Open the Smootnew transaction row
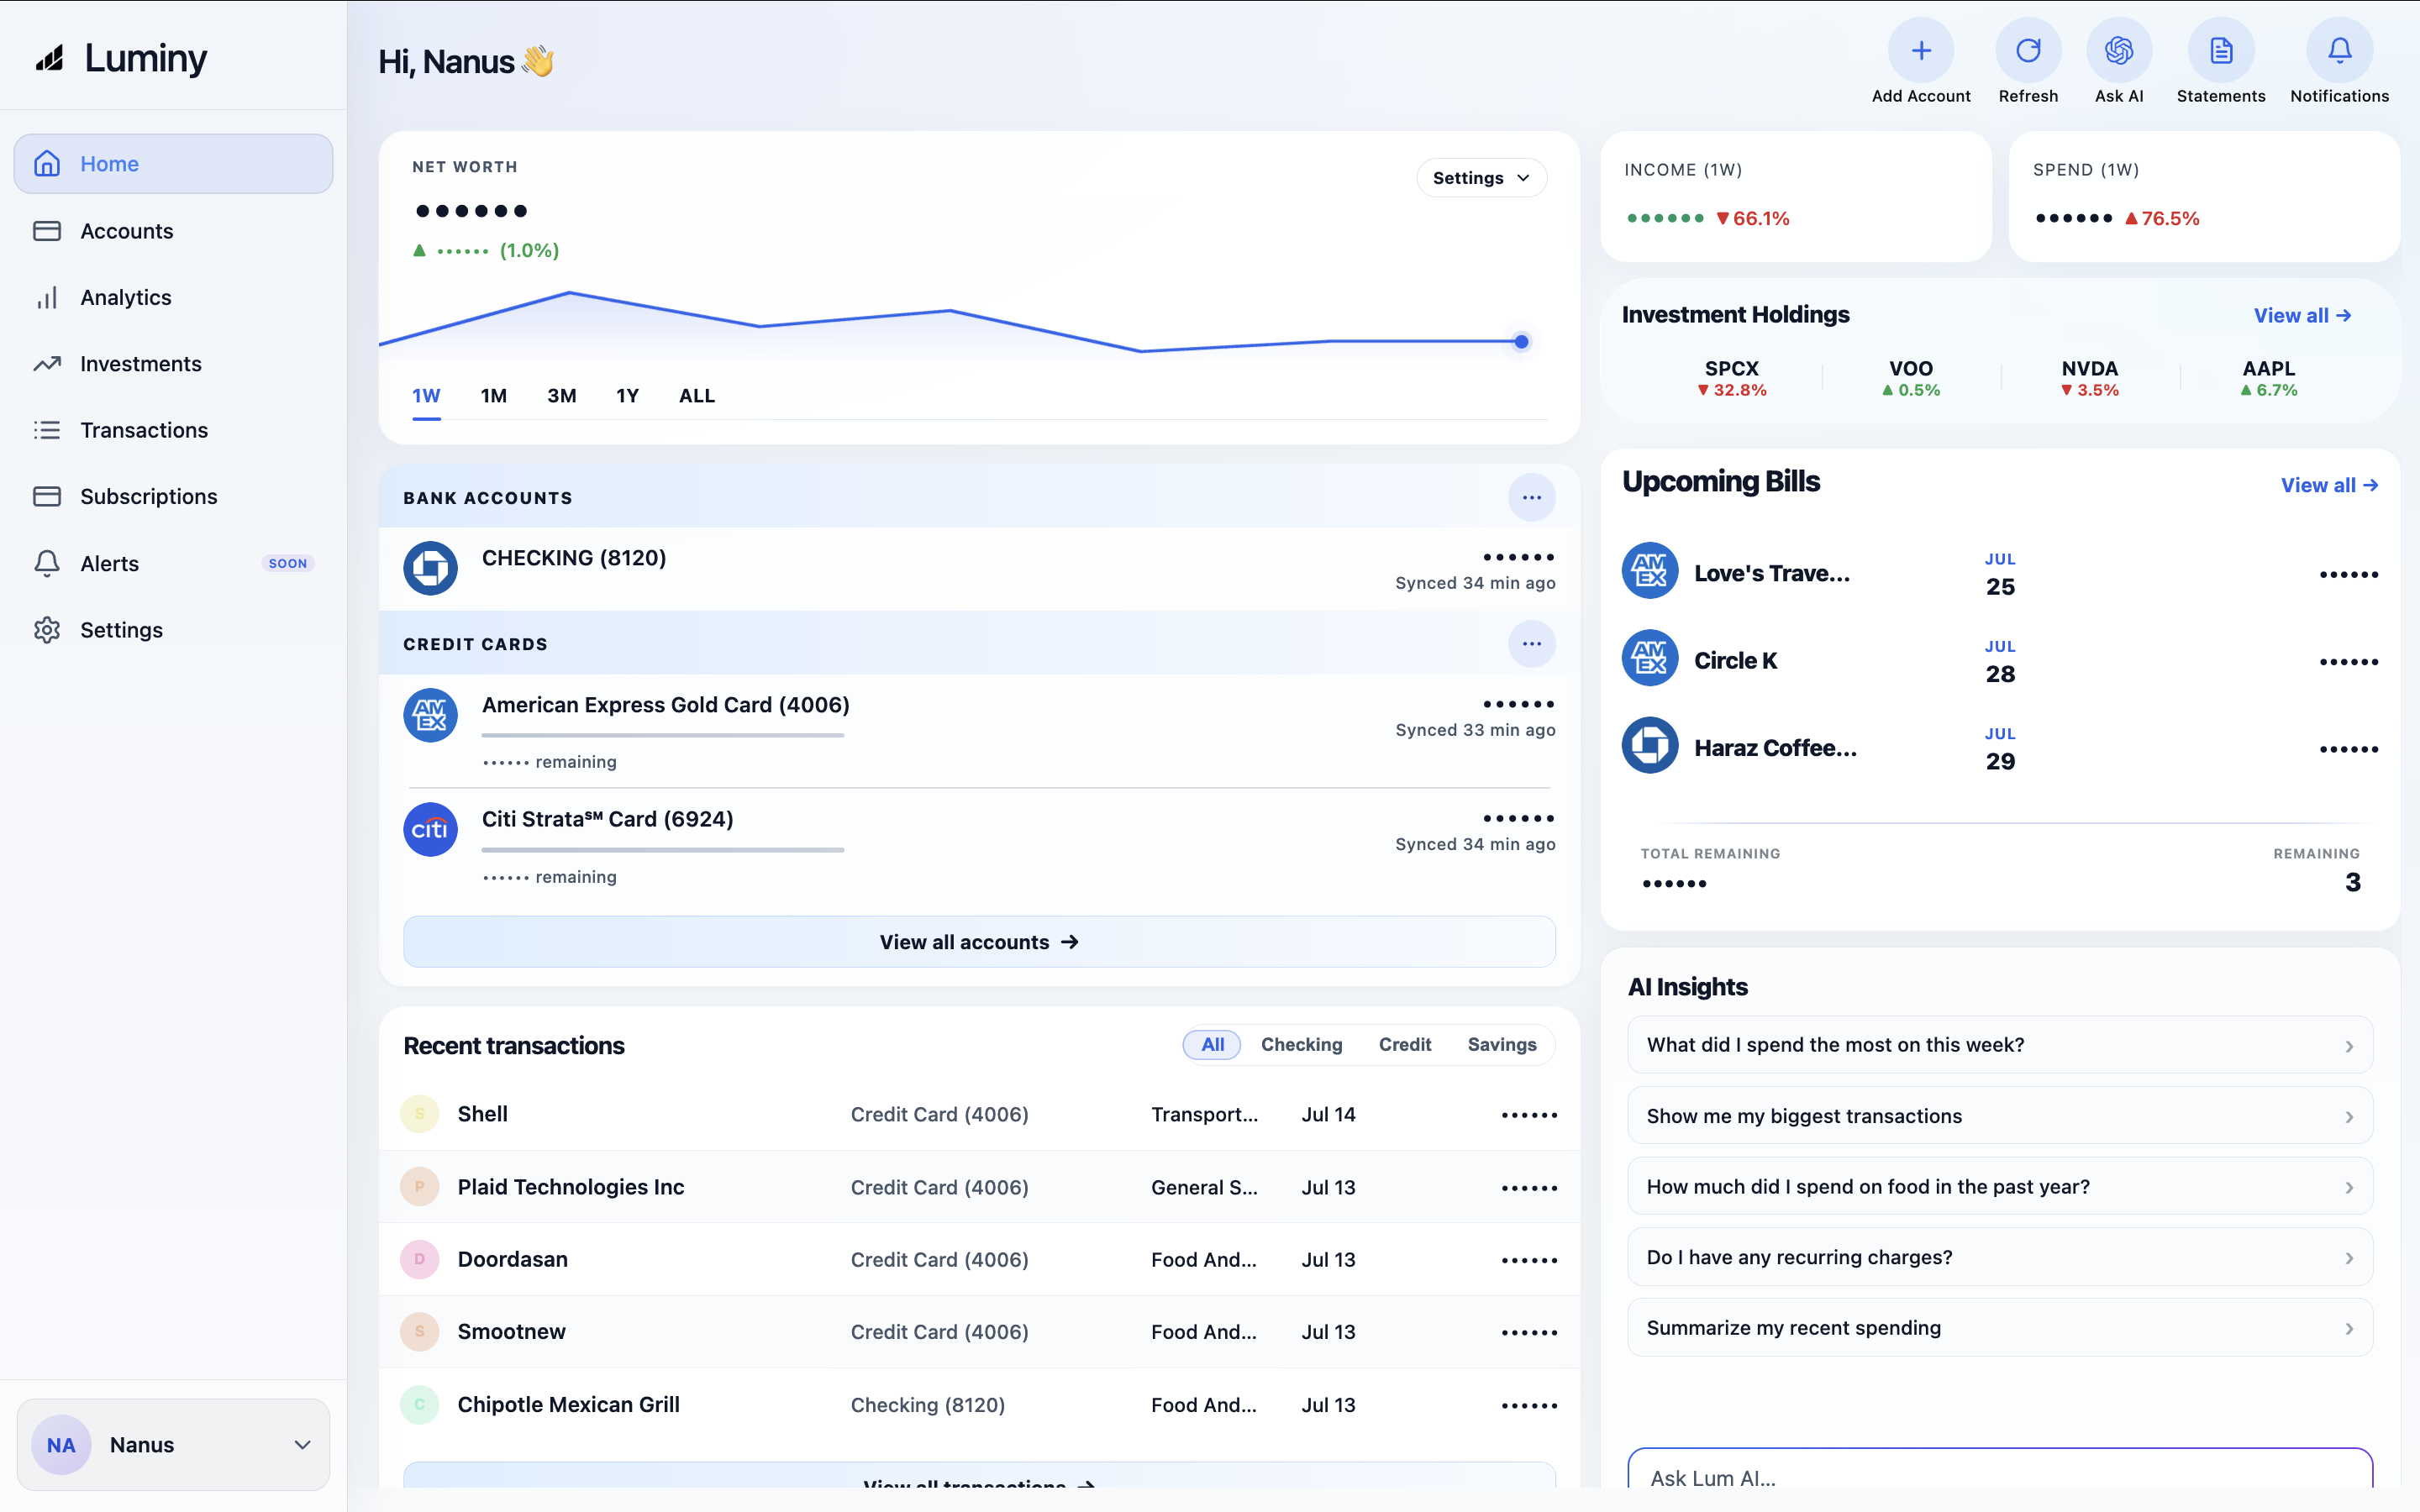 point(979,1332)
